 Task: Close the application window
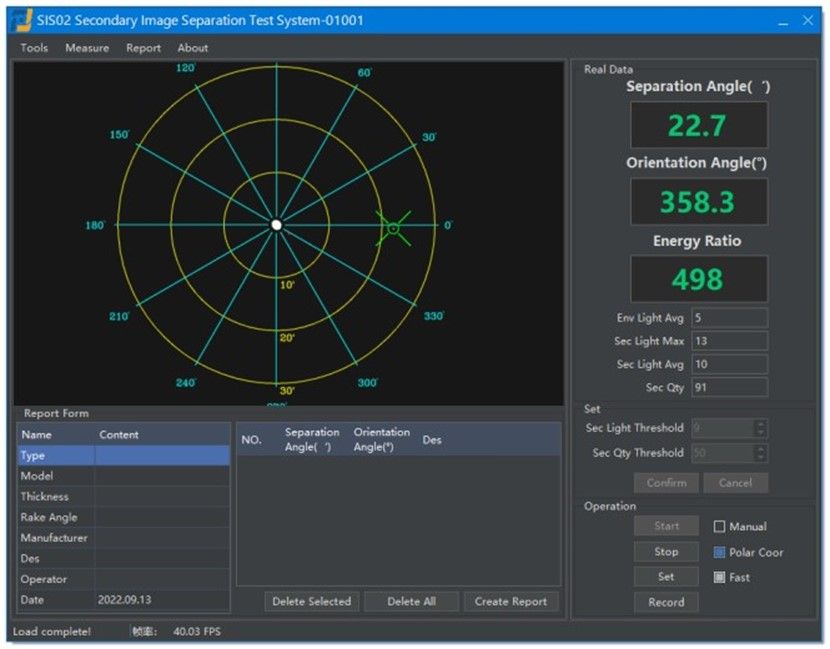pos(807,20)
